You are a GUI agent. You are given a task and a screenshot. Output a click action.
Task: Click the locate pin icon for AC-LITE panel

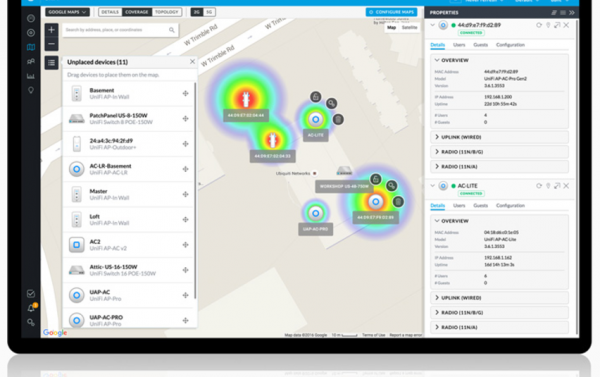(548, 186)
